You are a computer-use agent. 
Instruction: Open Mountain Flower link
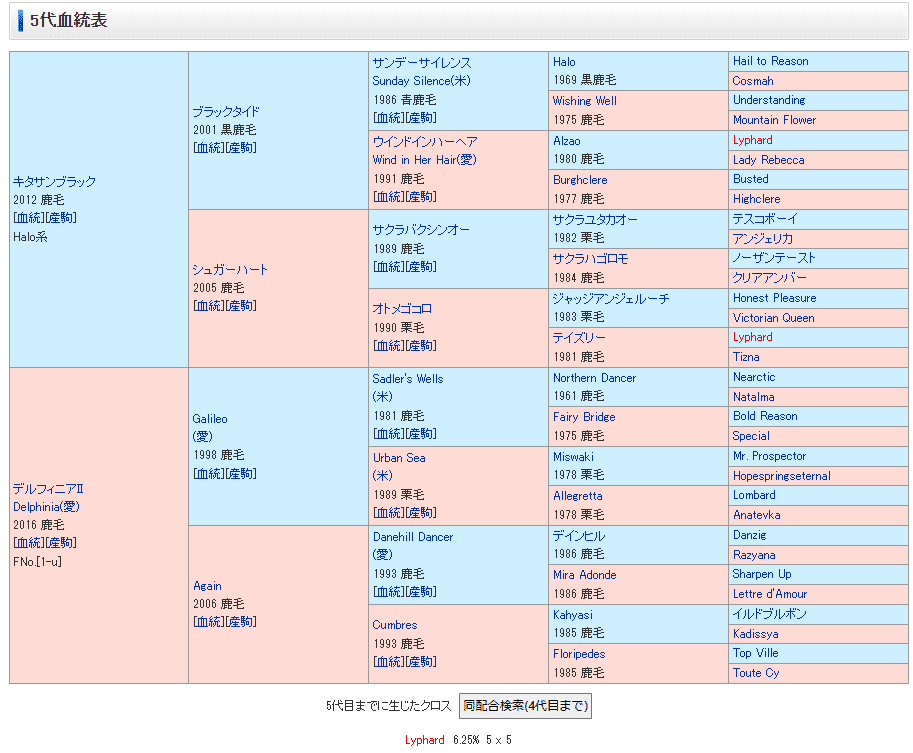point(774,120)
